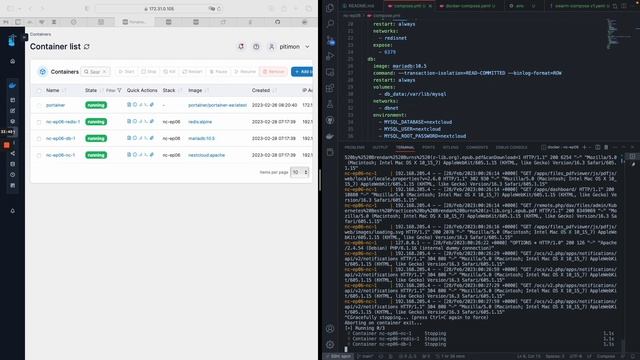640x360 pixels.
Task: Sort containers by State column
Action: pyautogui.click(x=93, y=90)
